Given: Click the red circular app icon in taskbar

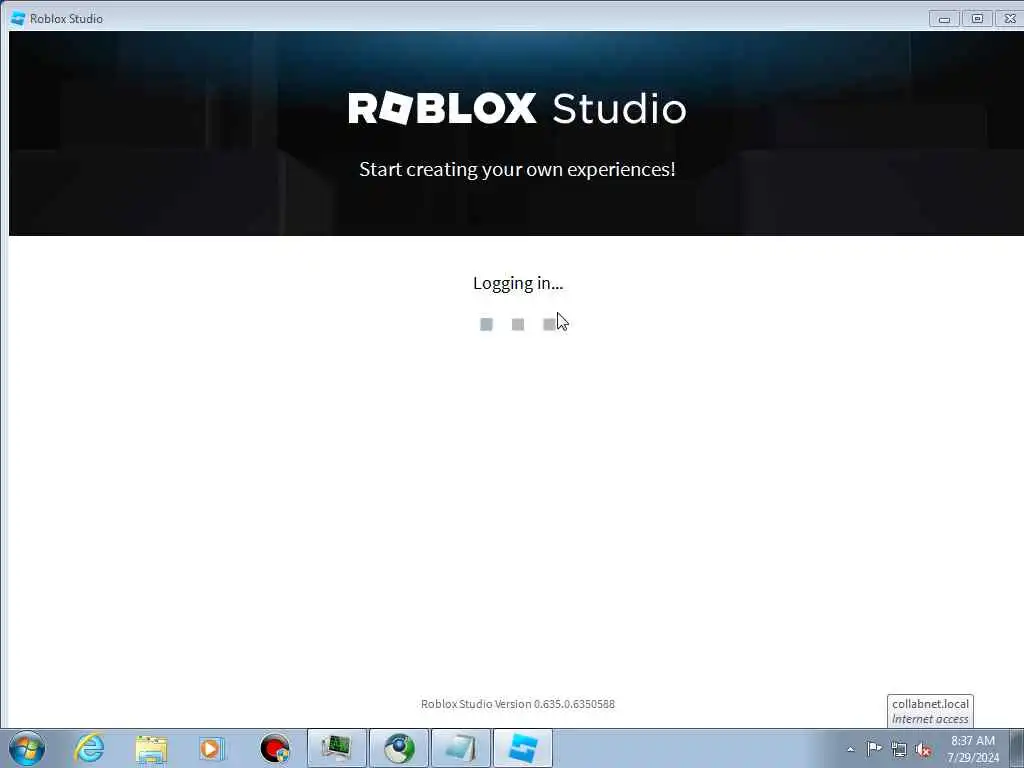Looking at the screenshot, I should (275, 748).
